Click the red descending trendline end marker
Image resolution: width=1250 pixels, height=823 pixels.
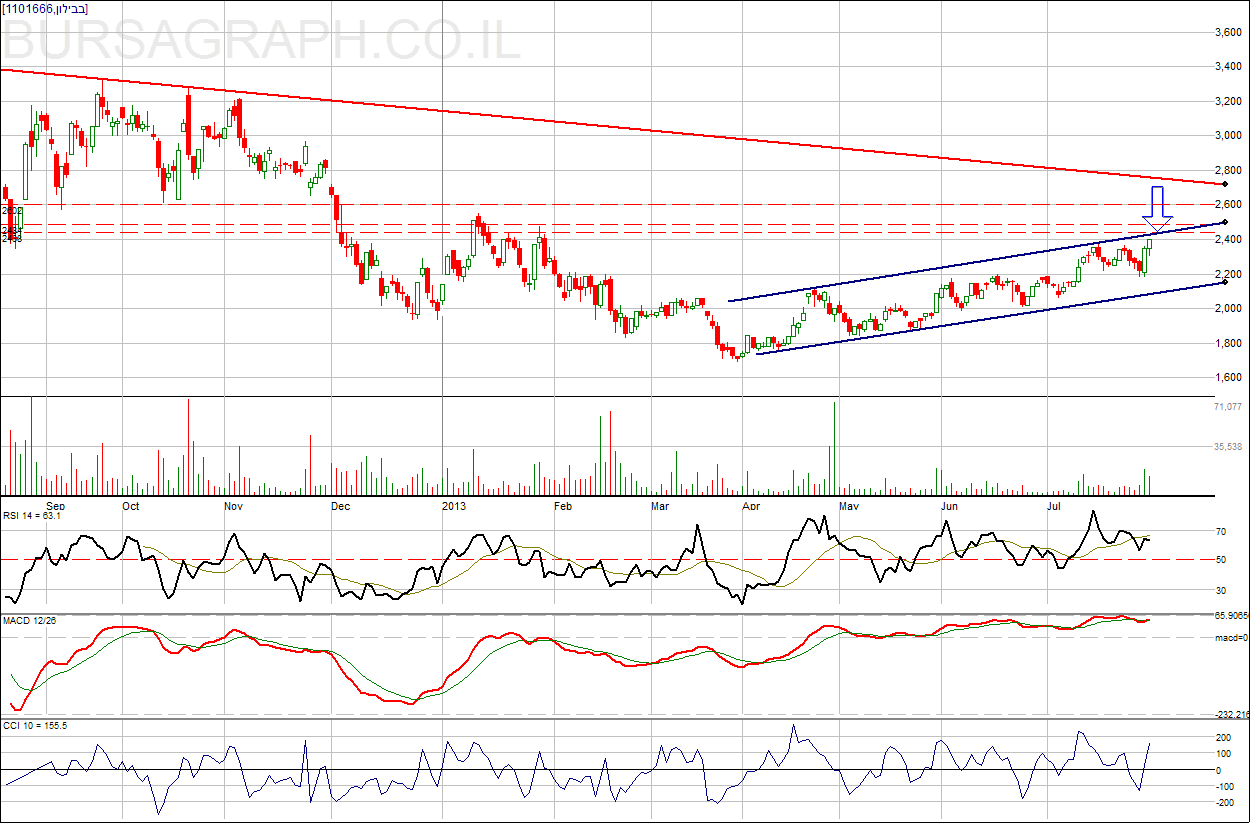[1225, 184]
